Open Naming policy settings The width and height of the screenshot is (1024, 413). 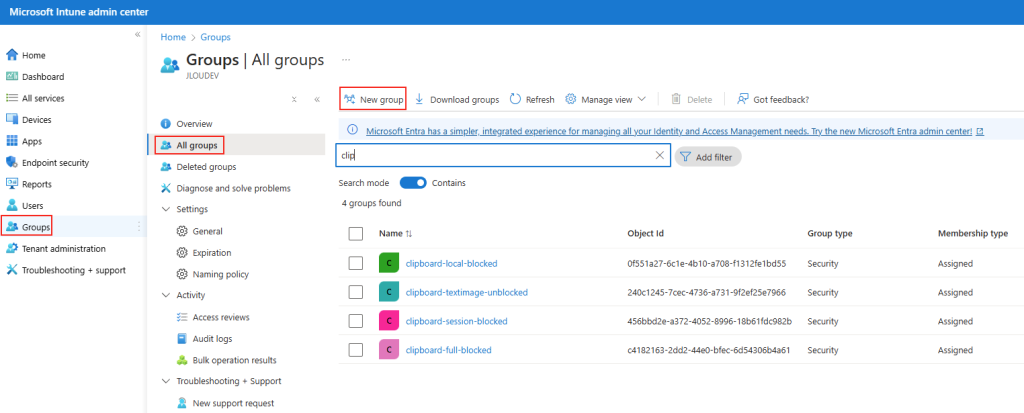click(x=221, y=274)
